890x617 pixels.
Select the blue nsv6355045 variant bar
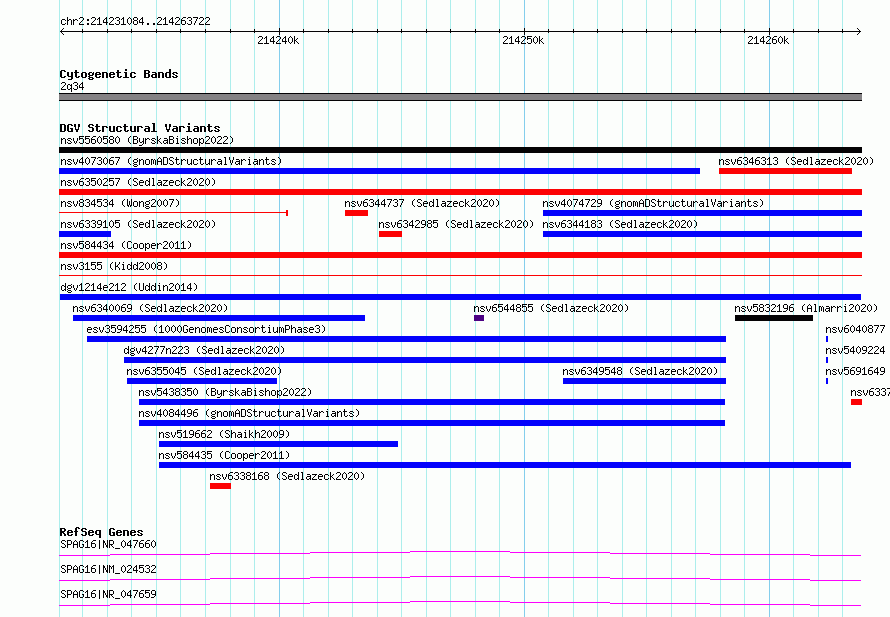point(201,381)
